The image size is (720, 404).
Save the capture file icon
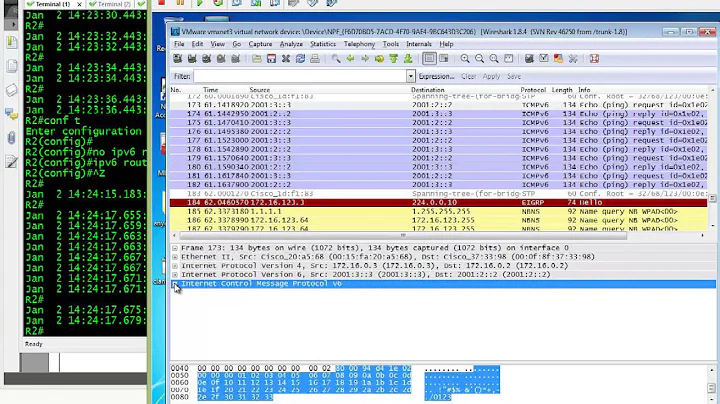271,59
